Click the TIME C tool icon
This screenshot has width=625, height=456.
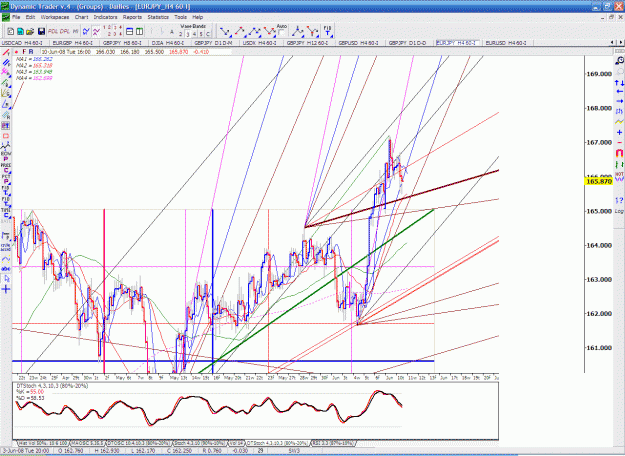pos(6,213)
